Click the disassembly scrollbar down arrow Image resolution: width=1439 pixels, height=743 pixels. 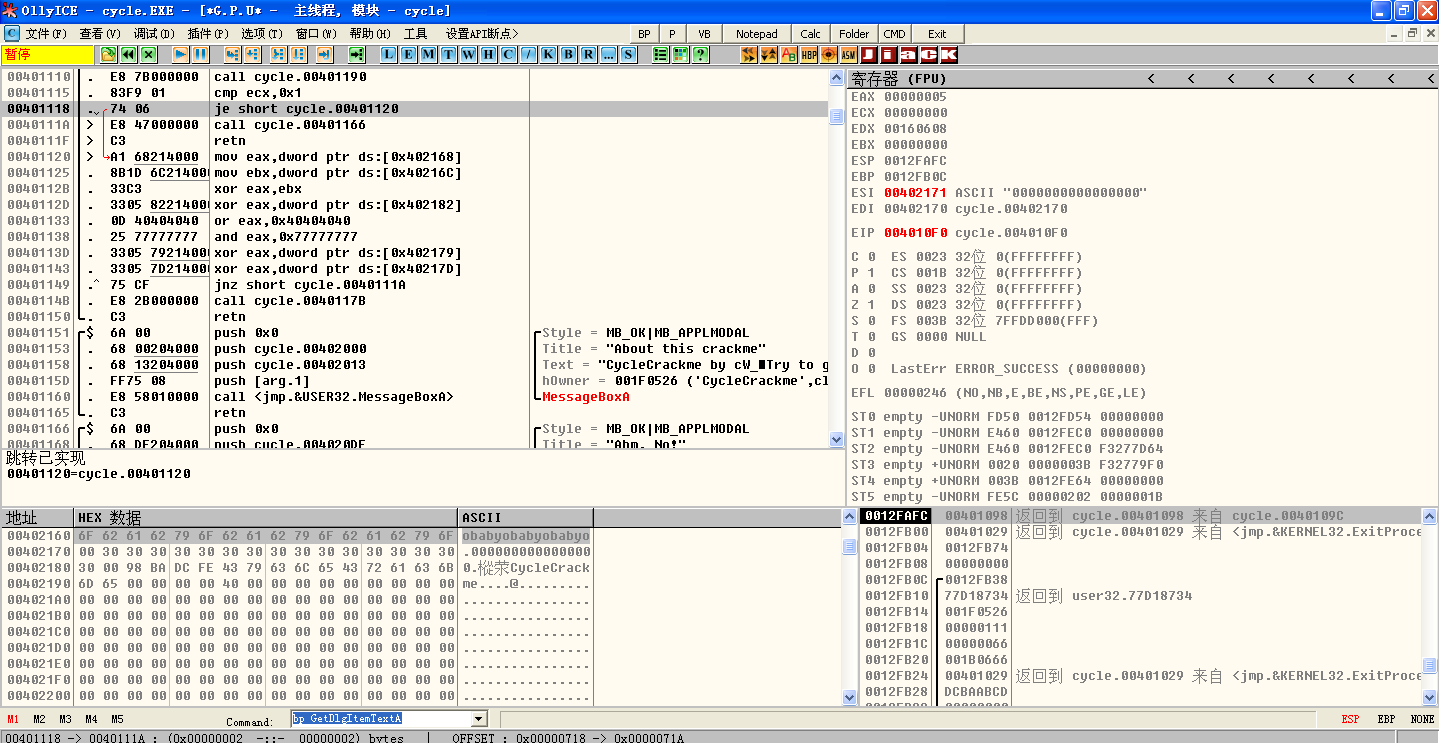[x=837, y=439]
